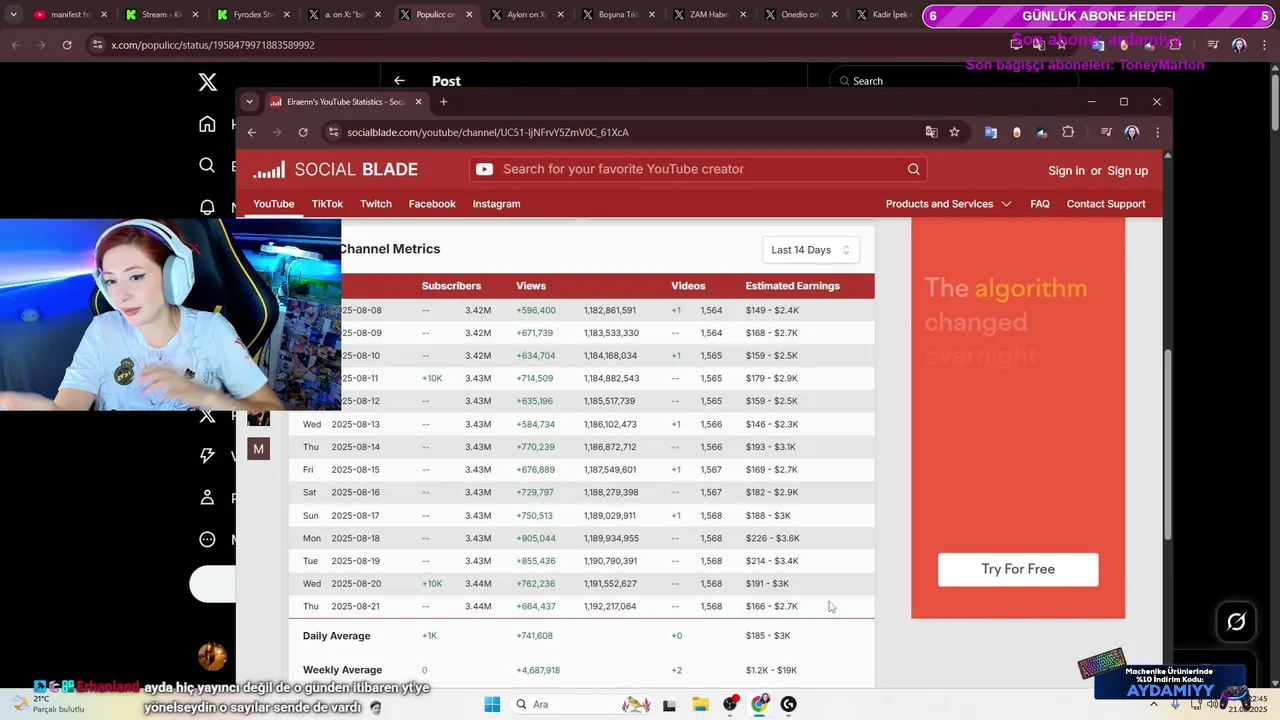The width and height of the screenshot is (1280, 720).
Task: Click the Estimated Earnings column header
Action: pyautogui.click(x=792, y=286)
